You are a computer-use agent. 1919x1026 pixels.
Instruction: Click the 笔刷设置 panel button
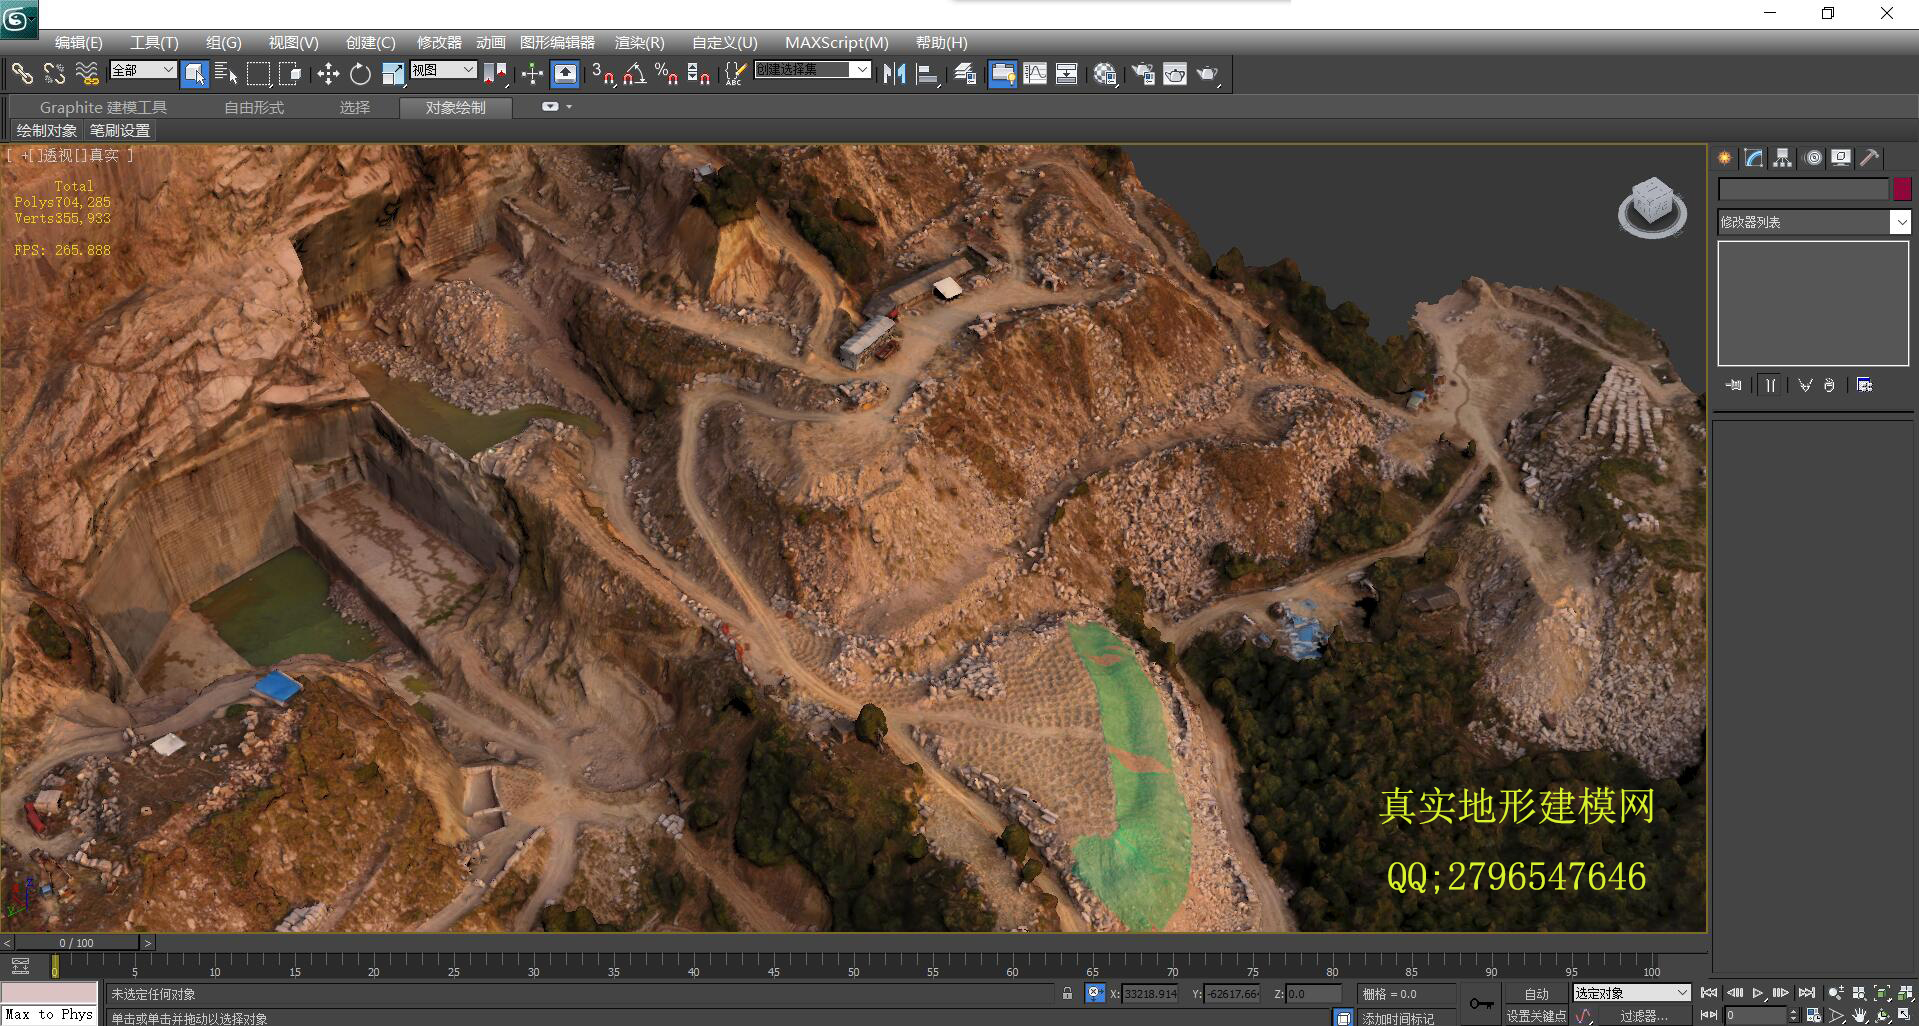click(x=119, y=130)
